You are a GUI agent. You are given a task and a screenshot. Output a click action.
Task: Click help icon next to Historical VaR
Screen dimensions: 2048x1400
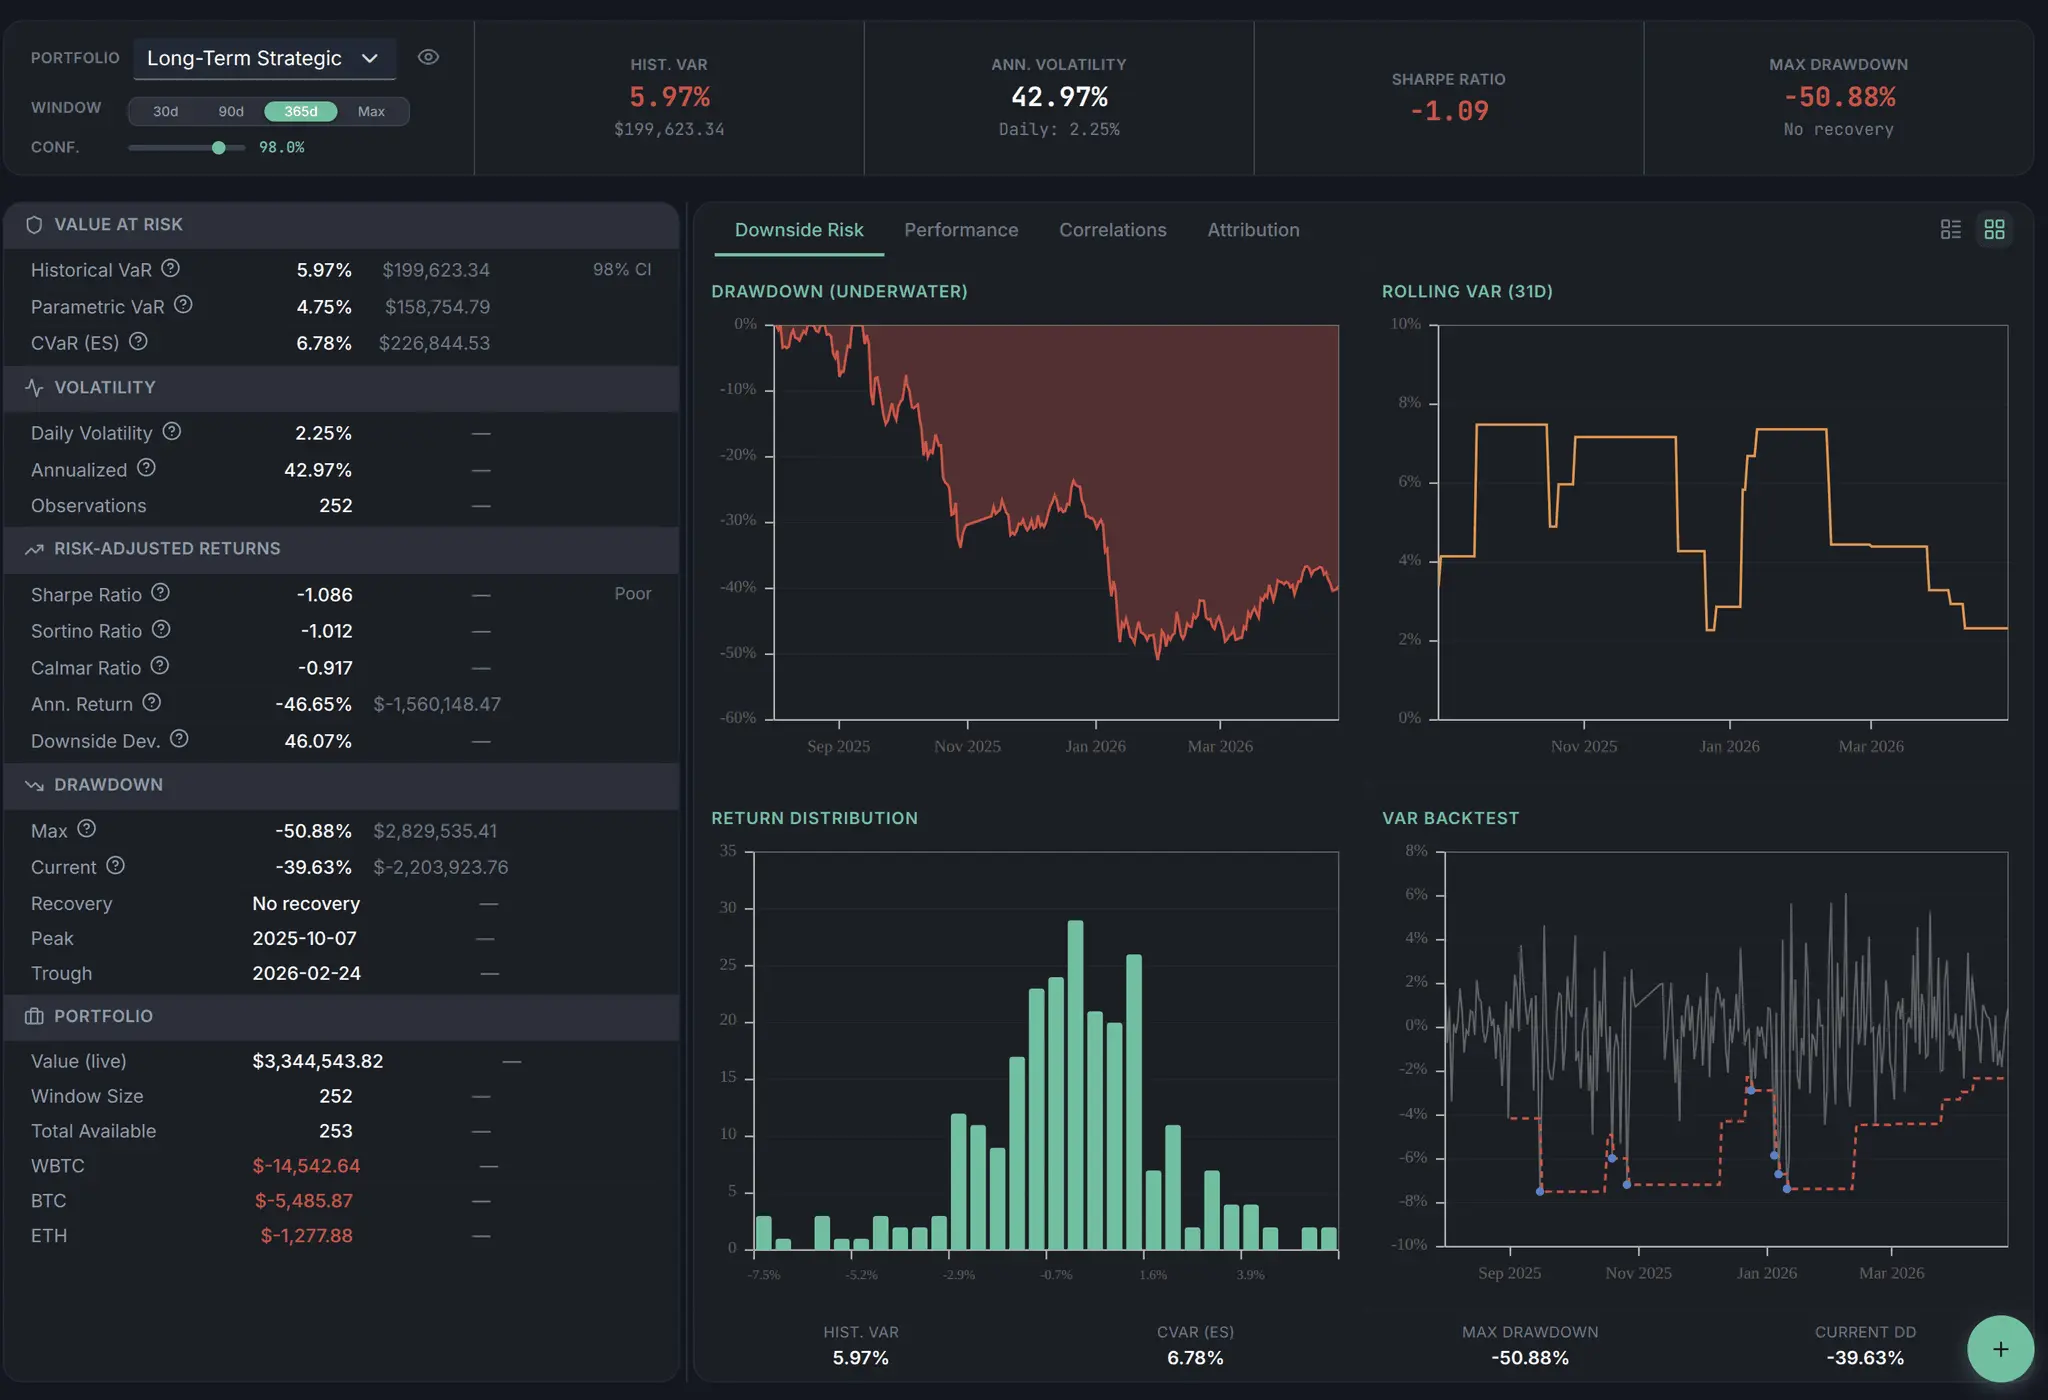(171, 268)
